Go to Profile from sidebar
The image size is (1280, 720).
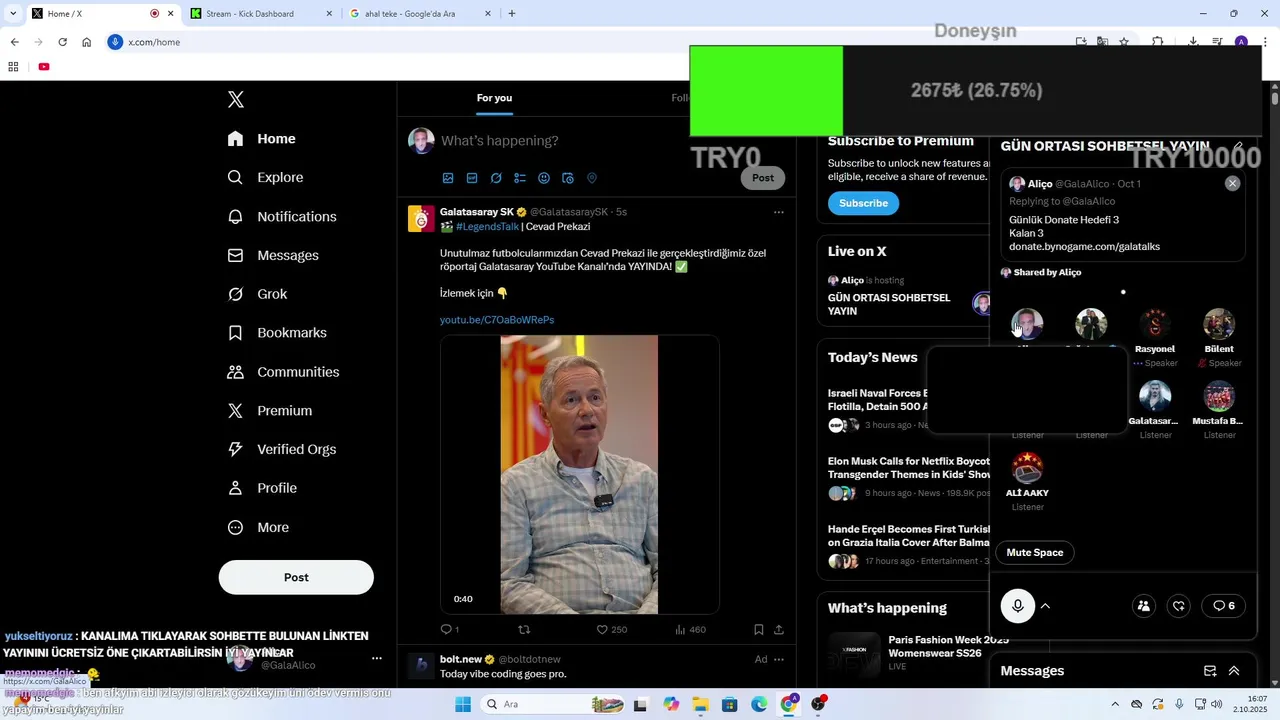click(262, 488)
